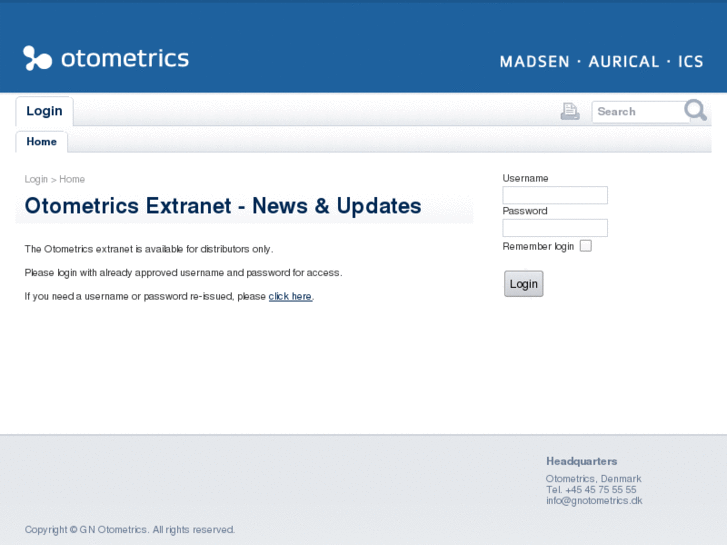Click the Otometrics, Denmark footer text

(x=593, y=479)
